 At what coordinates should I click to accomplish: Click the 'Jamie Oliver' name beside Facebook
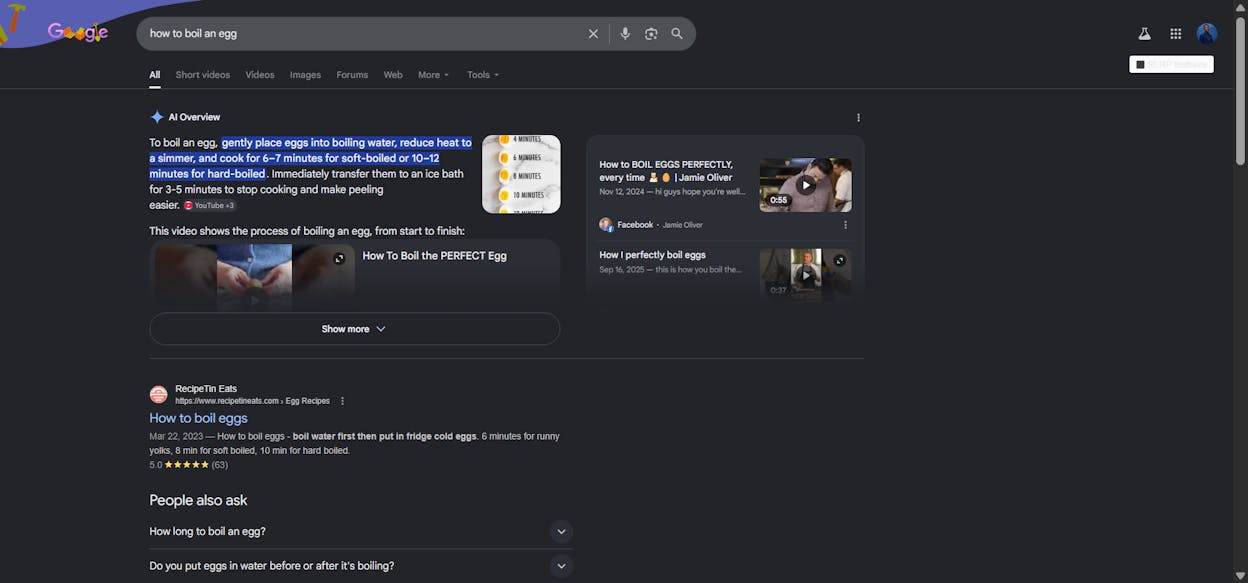point(683,225)
